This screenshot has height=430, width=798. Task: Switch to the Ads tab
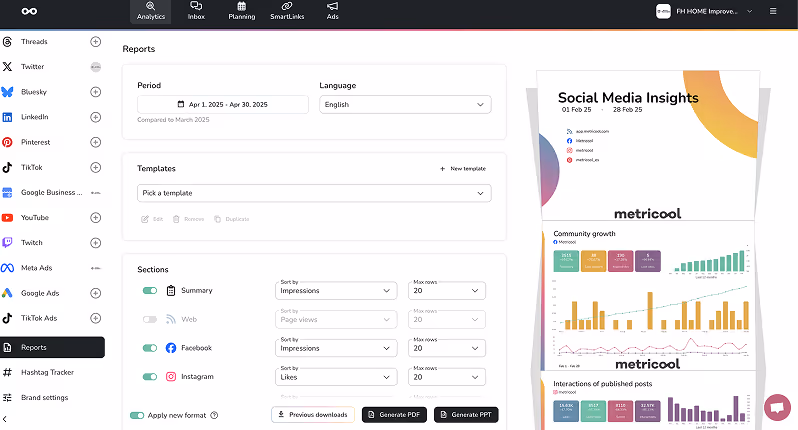(332, 11)
